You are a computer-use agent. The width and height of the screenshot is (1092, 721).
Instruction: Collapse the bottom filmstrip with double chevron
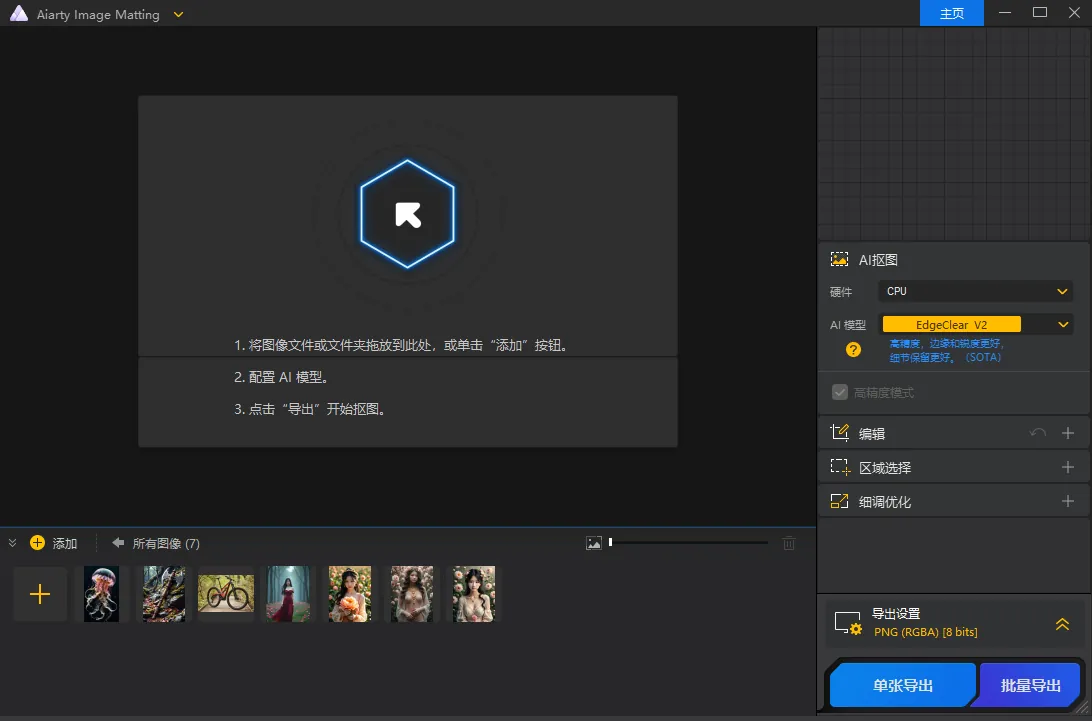point(12,543)
